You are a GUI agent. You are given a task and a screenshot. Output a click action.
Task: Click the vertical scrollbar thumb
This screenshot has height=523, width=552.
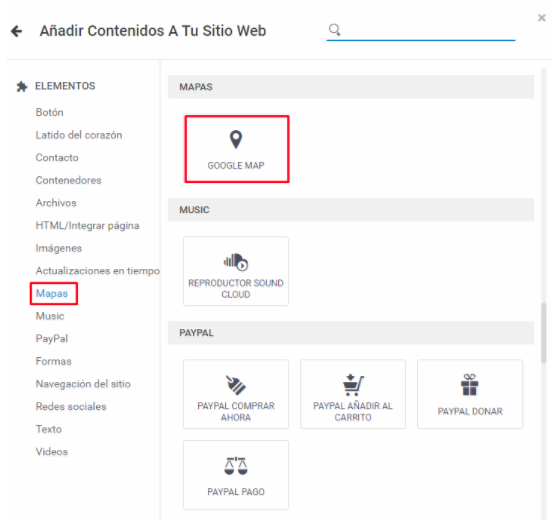(x=544, y=333)
